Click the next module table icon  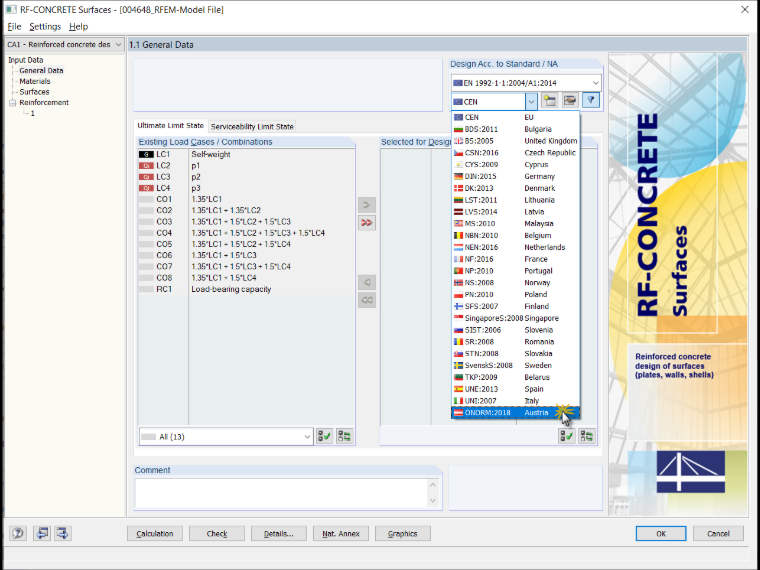point(63,533)
